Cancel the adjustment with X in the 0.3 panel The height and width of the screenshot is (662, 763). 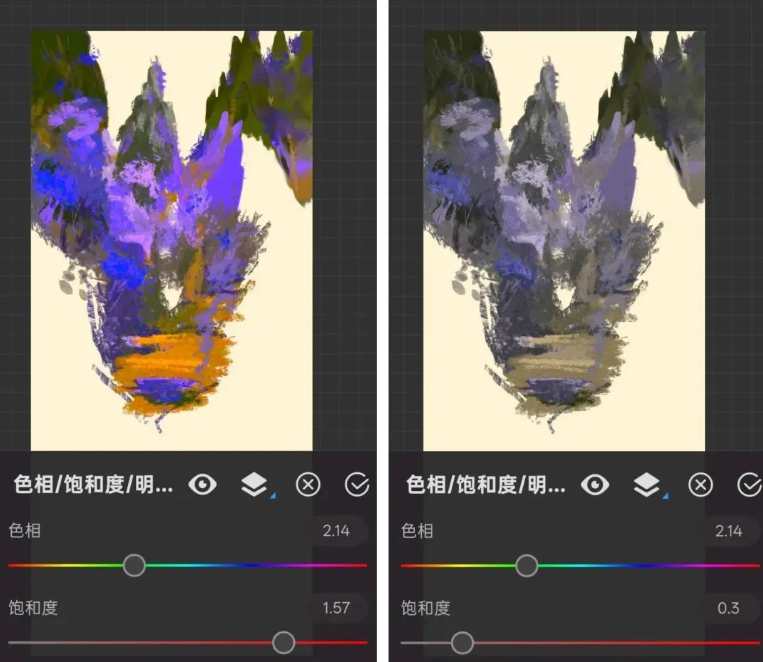[x=701, y=485]
